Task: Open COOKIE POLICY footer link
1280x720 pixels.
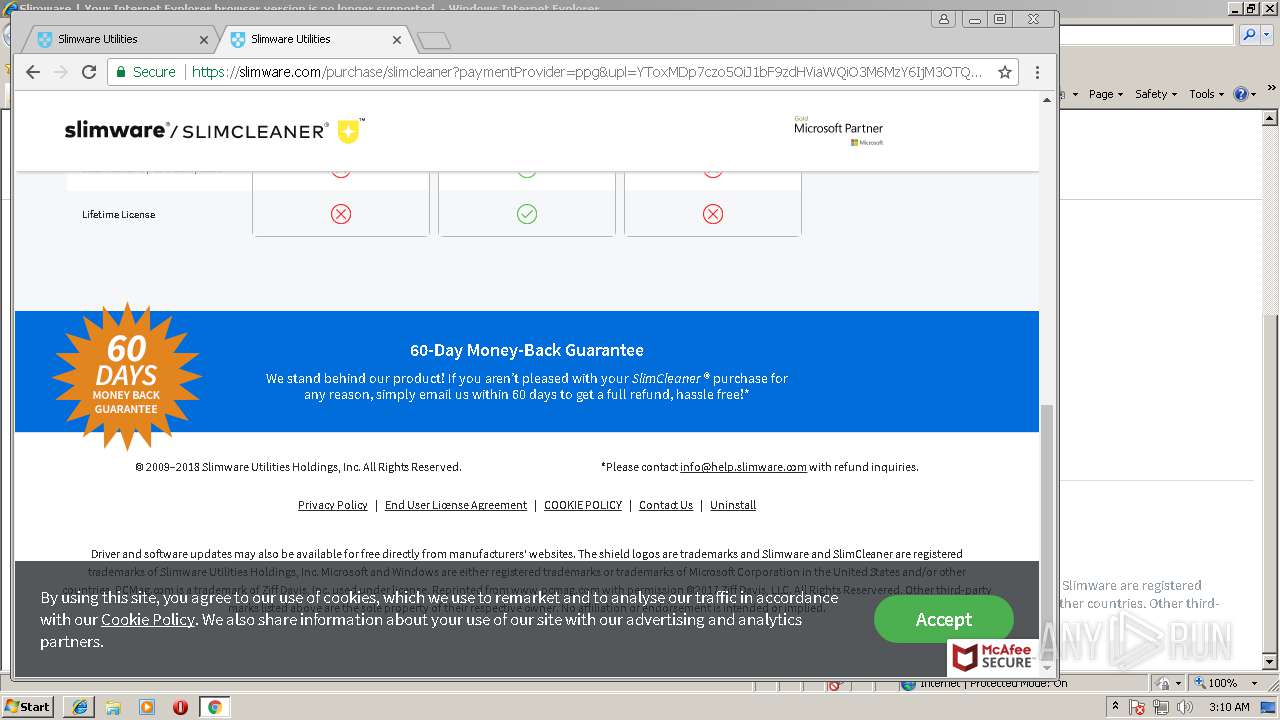Action: [583, 505]
